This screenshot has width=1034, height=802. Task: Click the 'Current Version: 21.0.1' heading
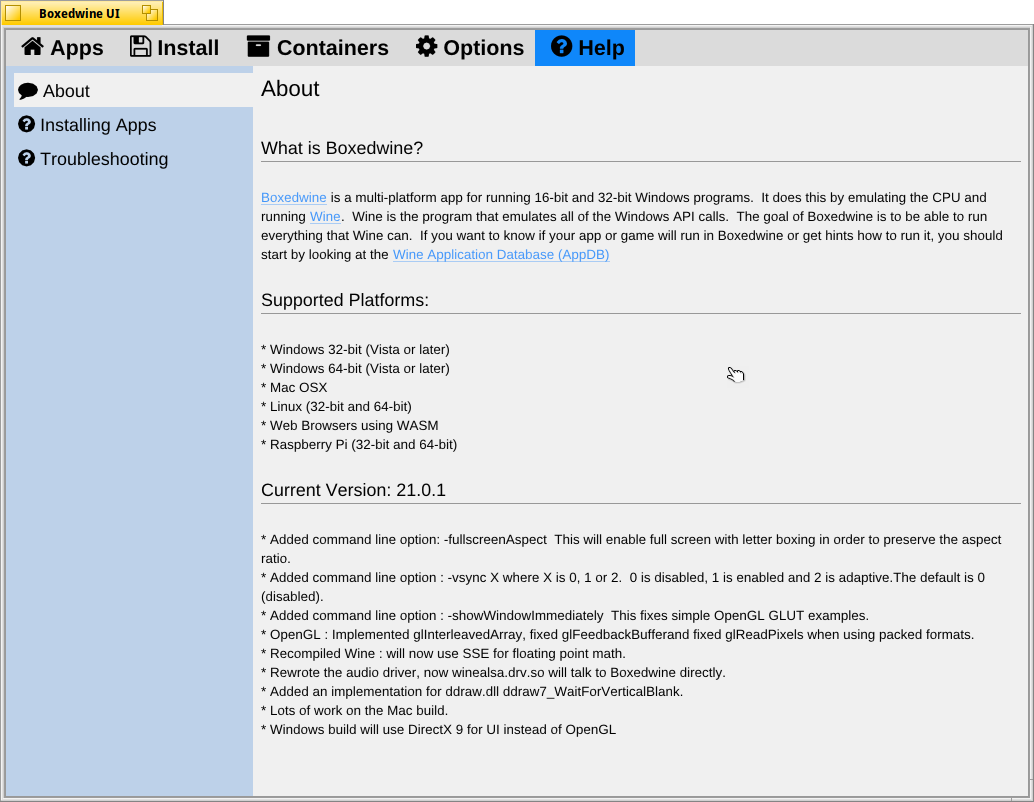pyautogui.click(x=353, y=490)
